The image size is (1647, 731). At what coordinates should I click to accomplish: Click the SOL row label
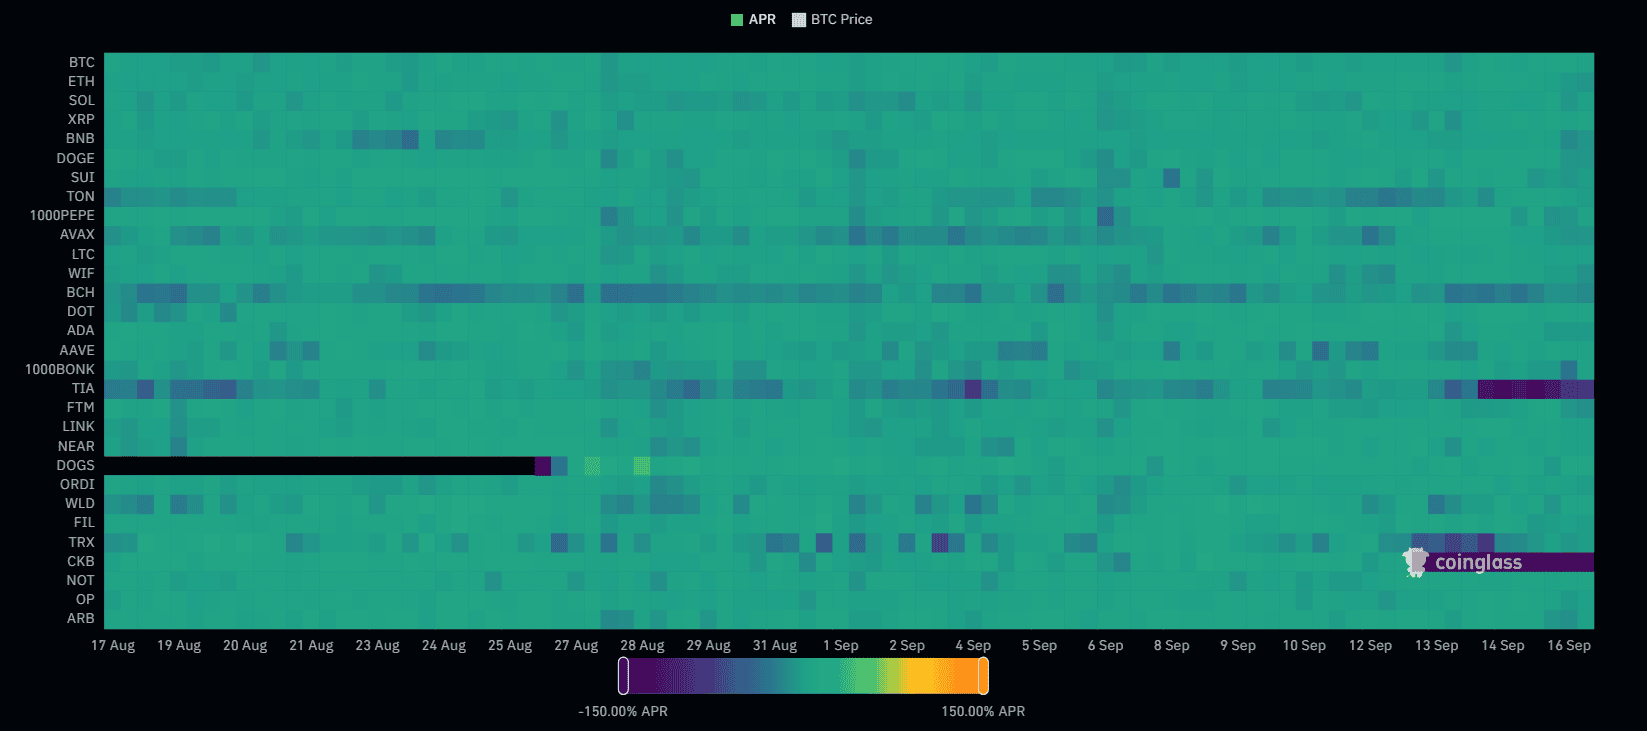click(x=82, y=100)
